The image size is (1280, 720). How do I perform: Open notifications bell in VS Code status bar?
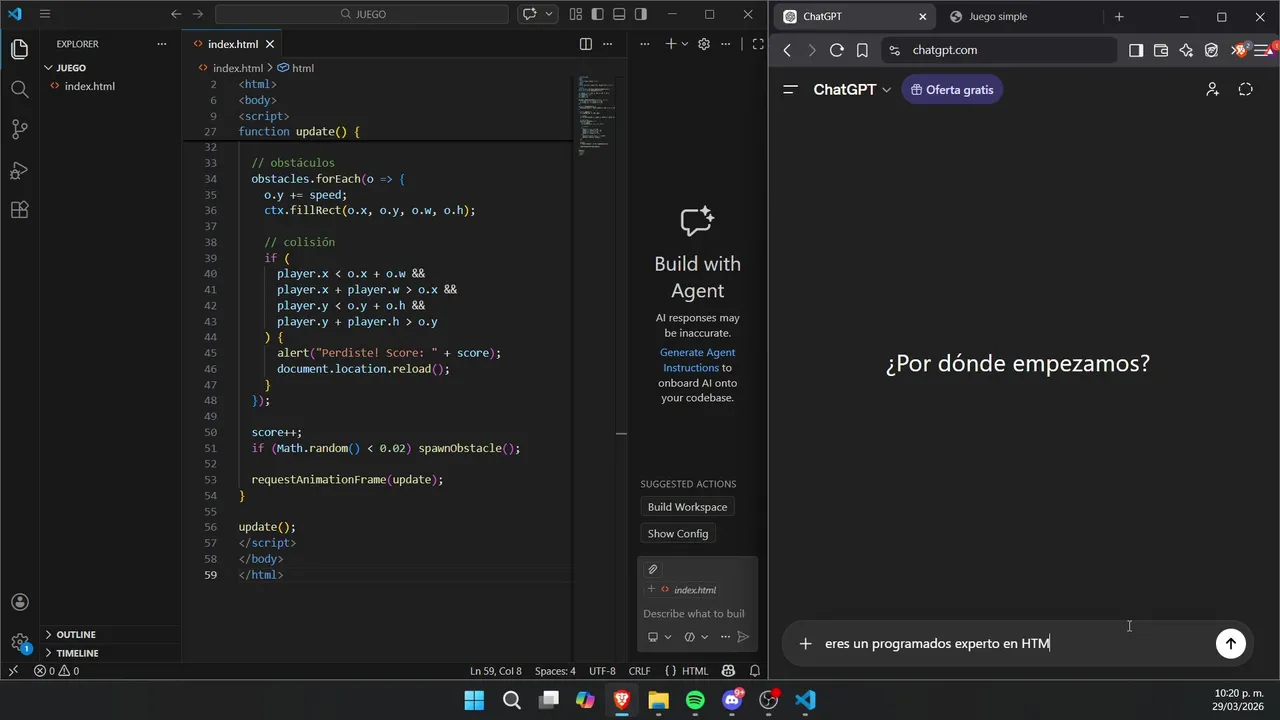pyautogui.click(x=755, y=671)
